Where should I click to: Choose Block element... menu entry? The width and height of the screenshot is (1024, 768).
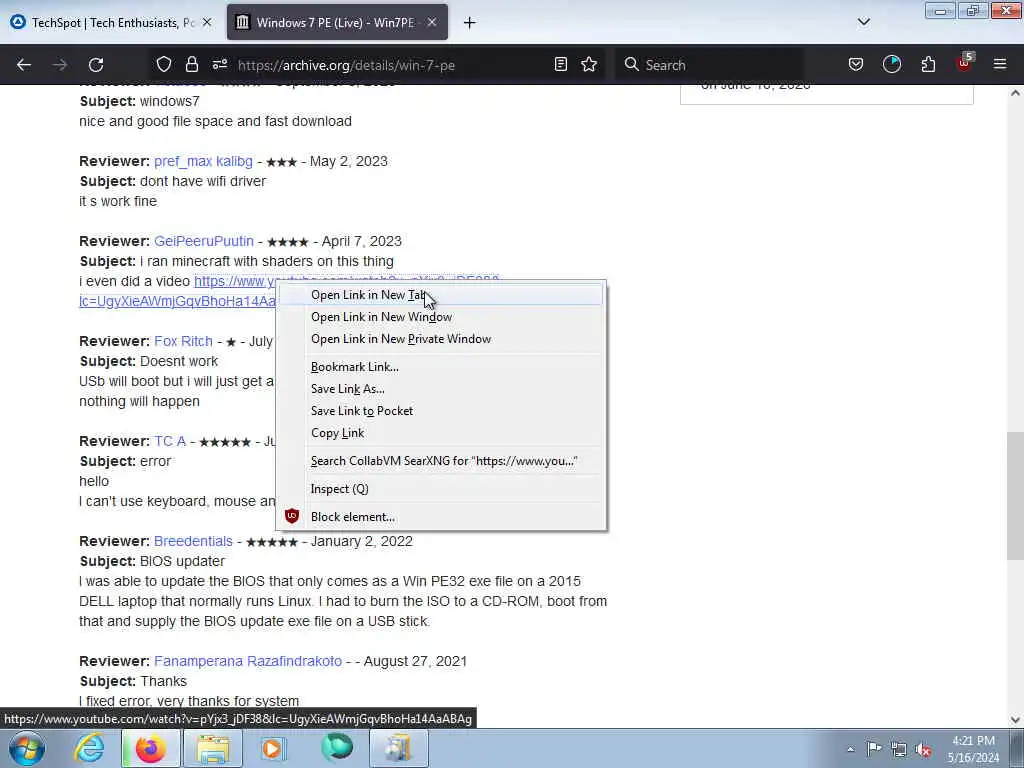(x=441, y=517)
